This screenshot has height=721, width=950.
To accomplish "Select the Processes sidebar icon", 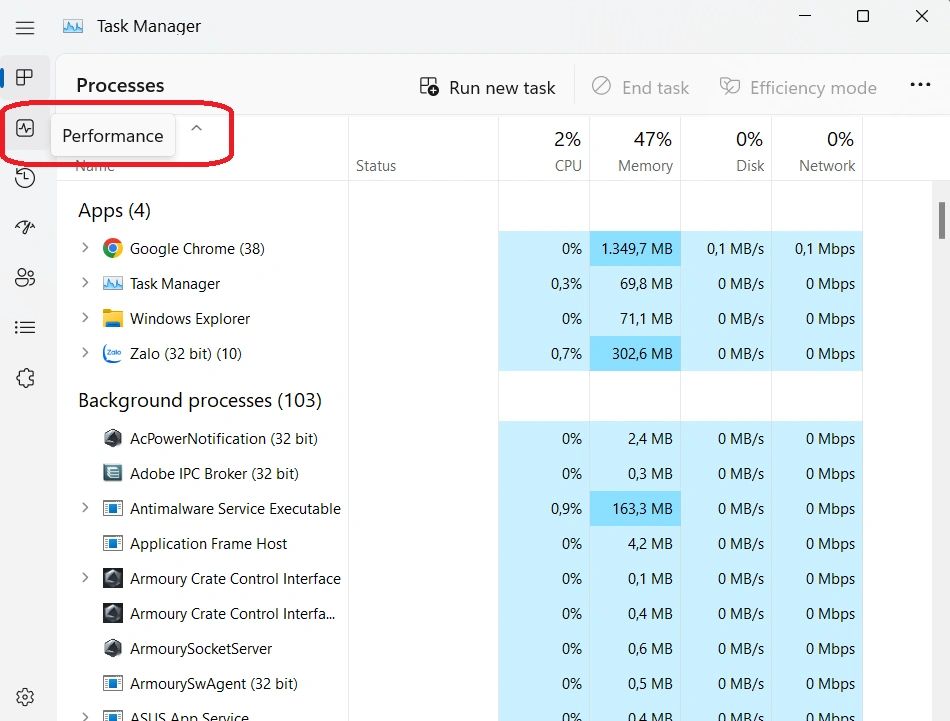I will (25, 78).
